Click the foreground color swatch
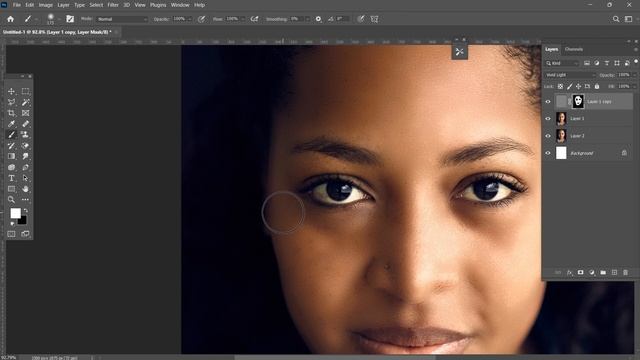The height and width of the screenshot is (360, 640). click(15, 213)
